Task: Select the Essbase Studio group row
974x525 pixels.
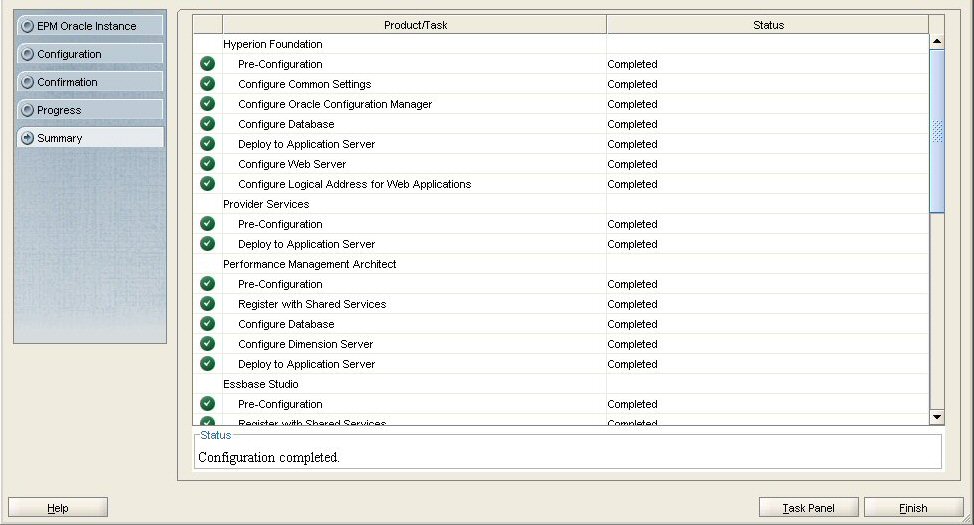Action: (561, 384)
